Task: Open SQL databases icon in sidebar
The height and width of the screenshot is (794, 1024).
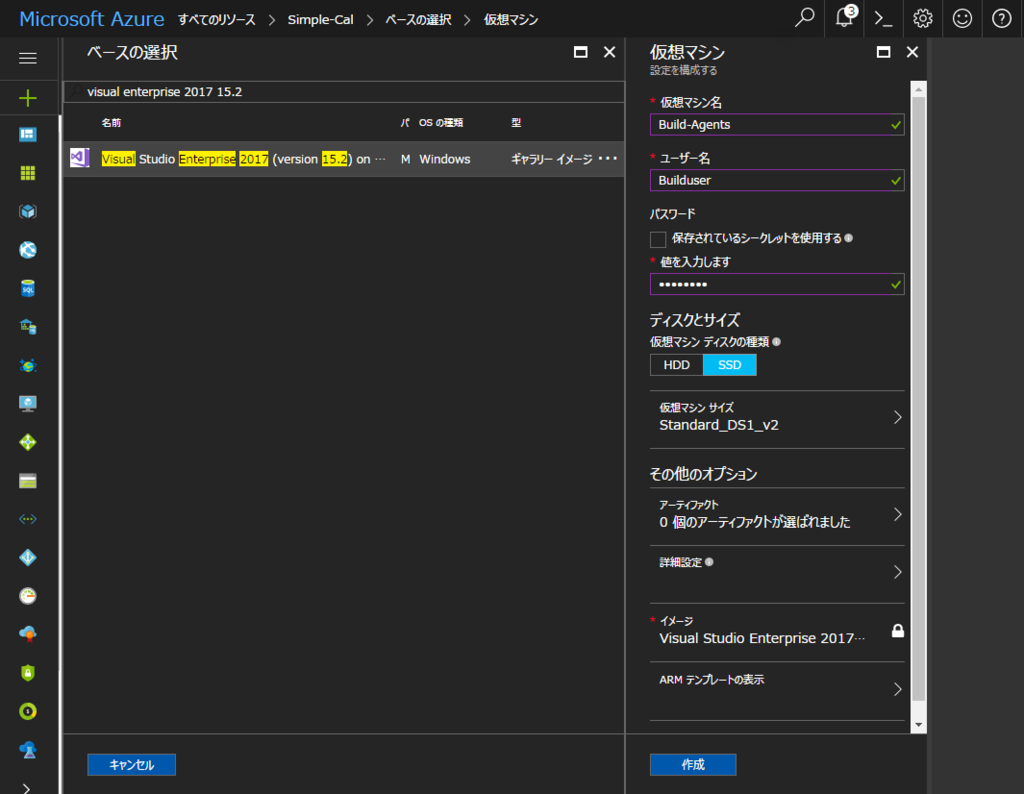Action: [27, 289]
